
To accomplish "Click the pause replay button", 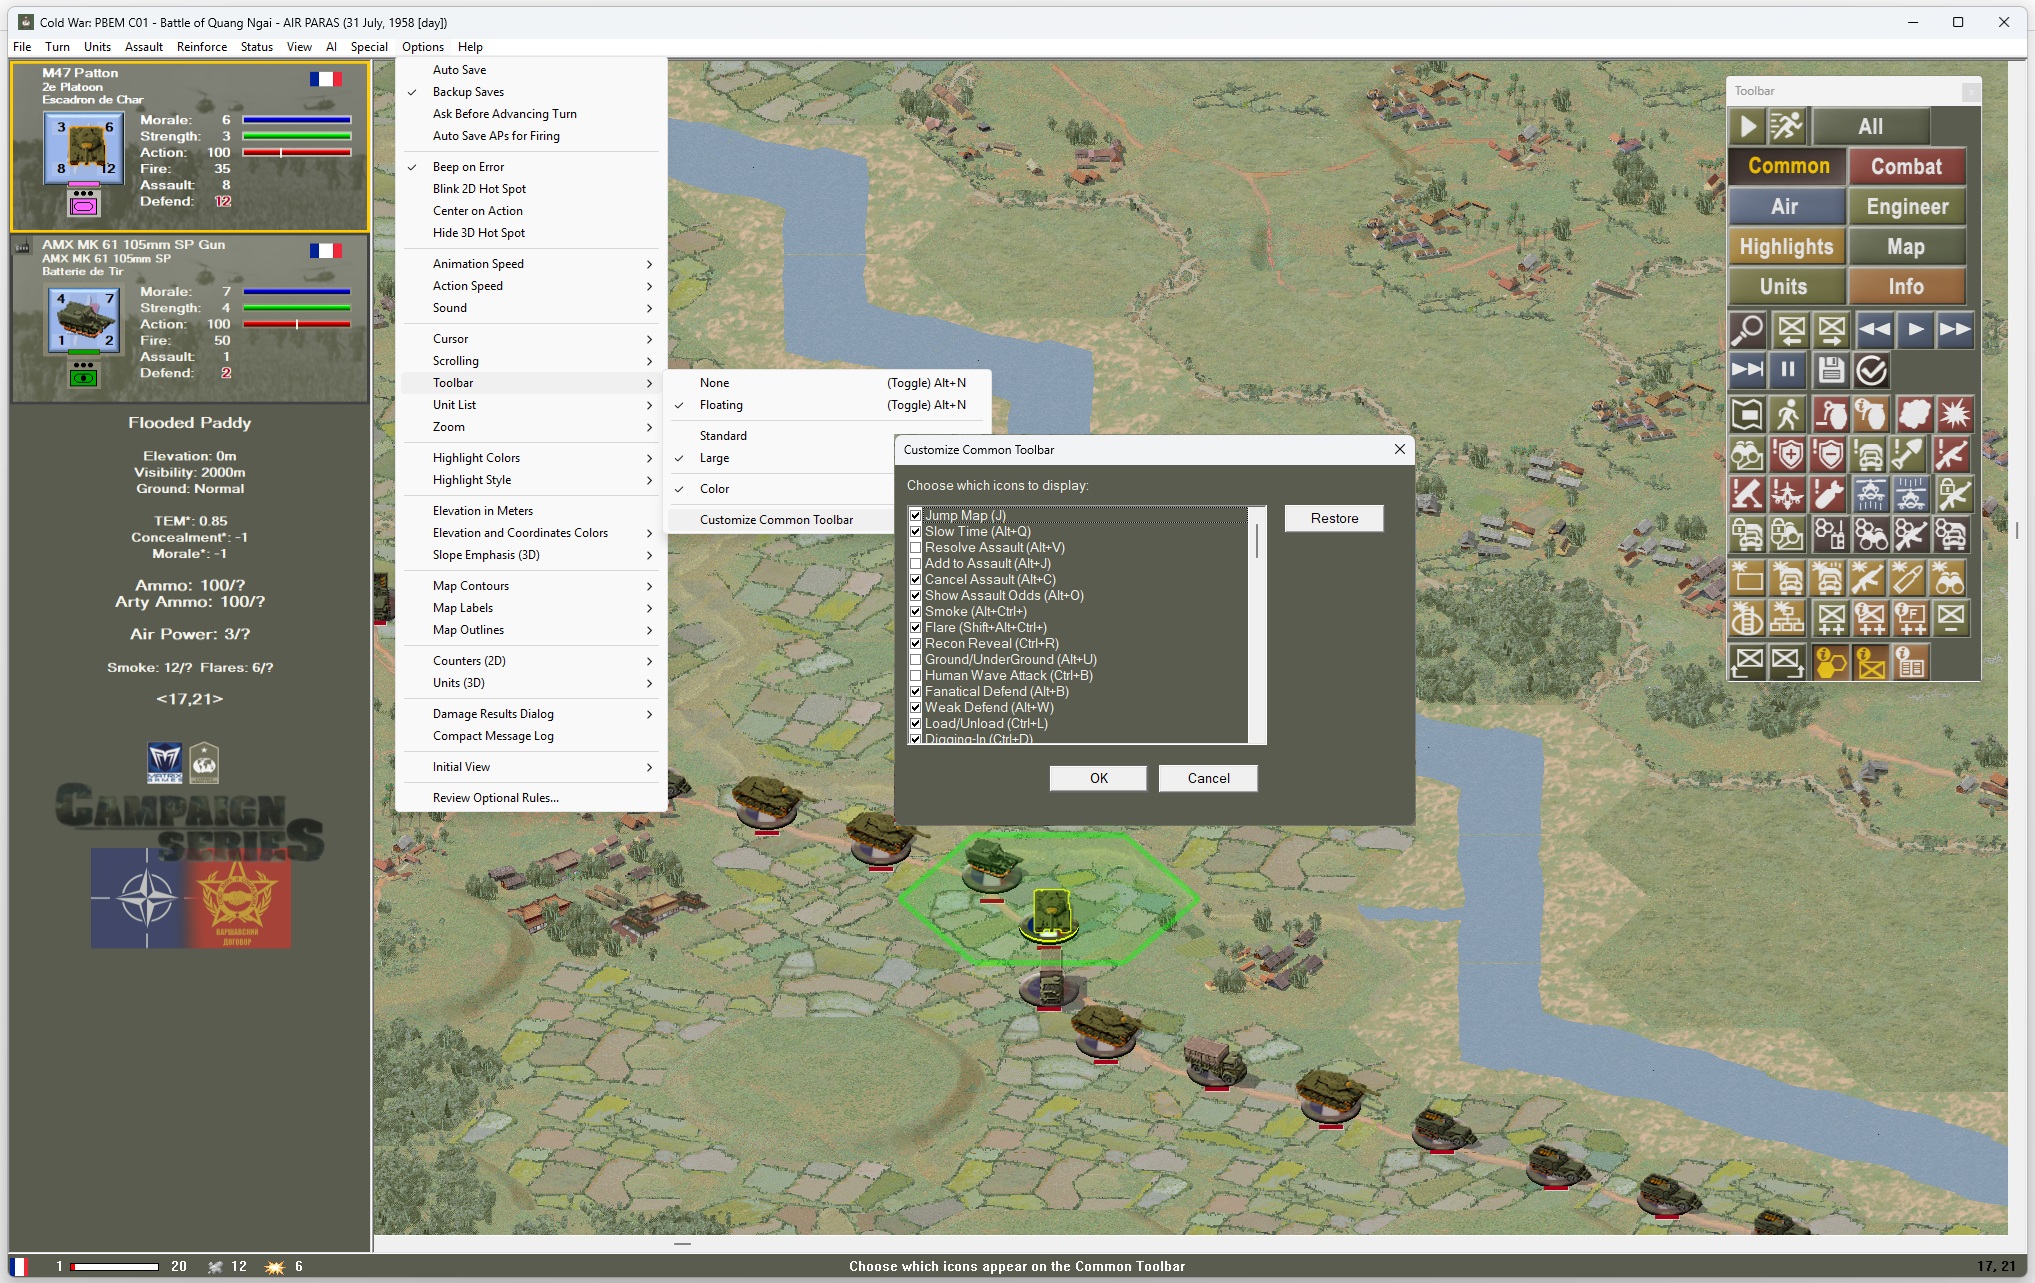I will click(1788, 371).
